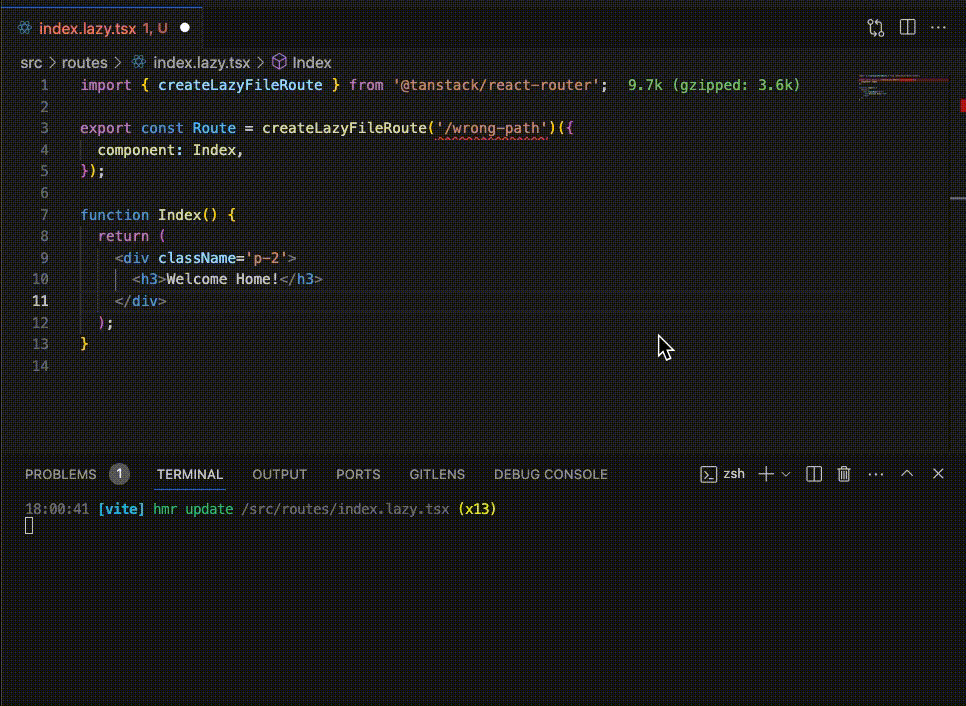
Task: Open the routes breadcrumb folder
Action: (84, 63)
